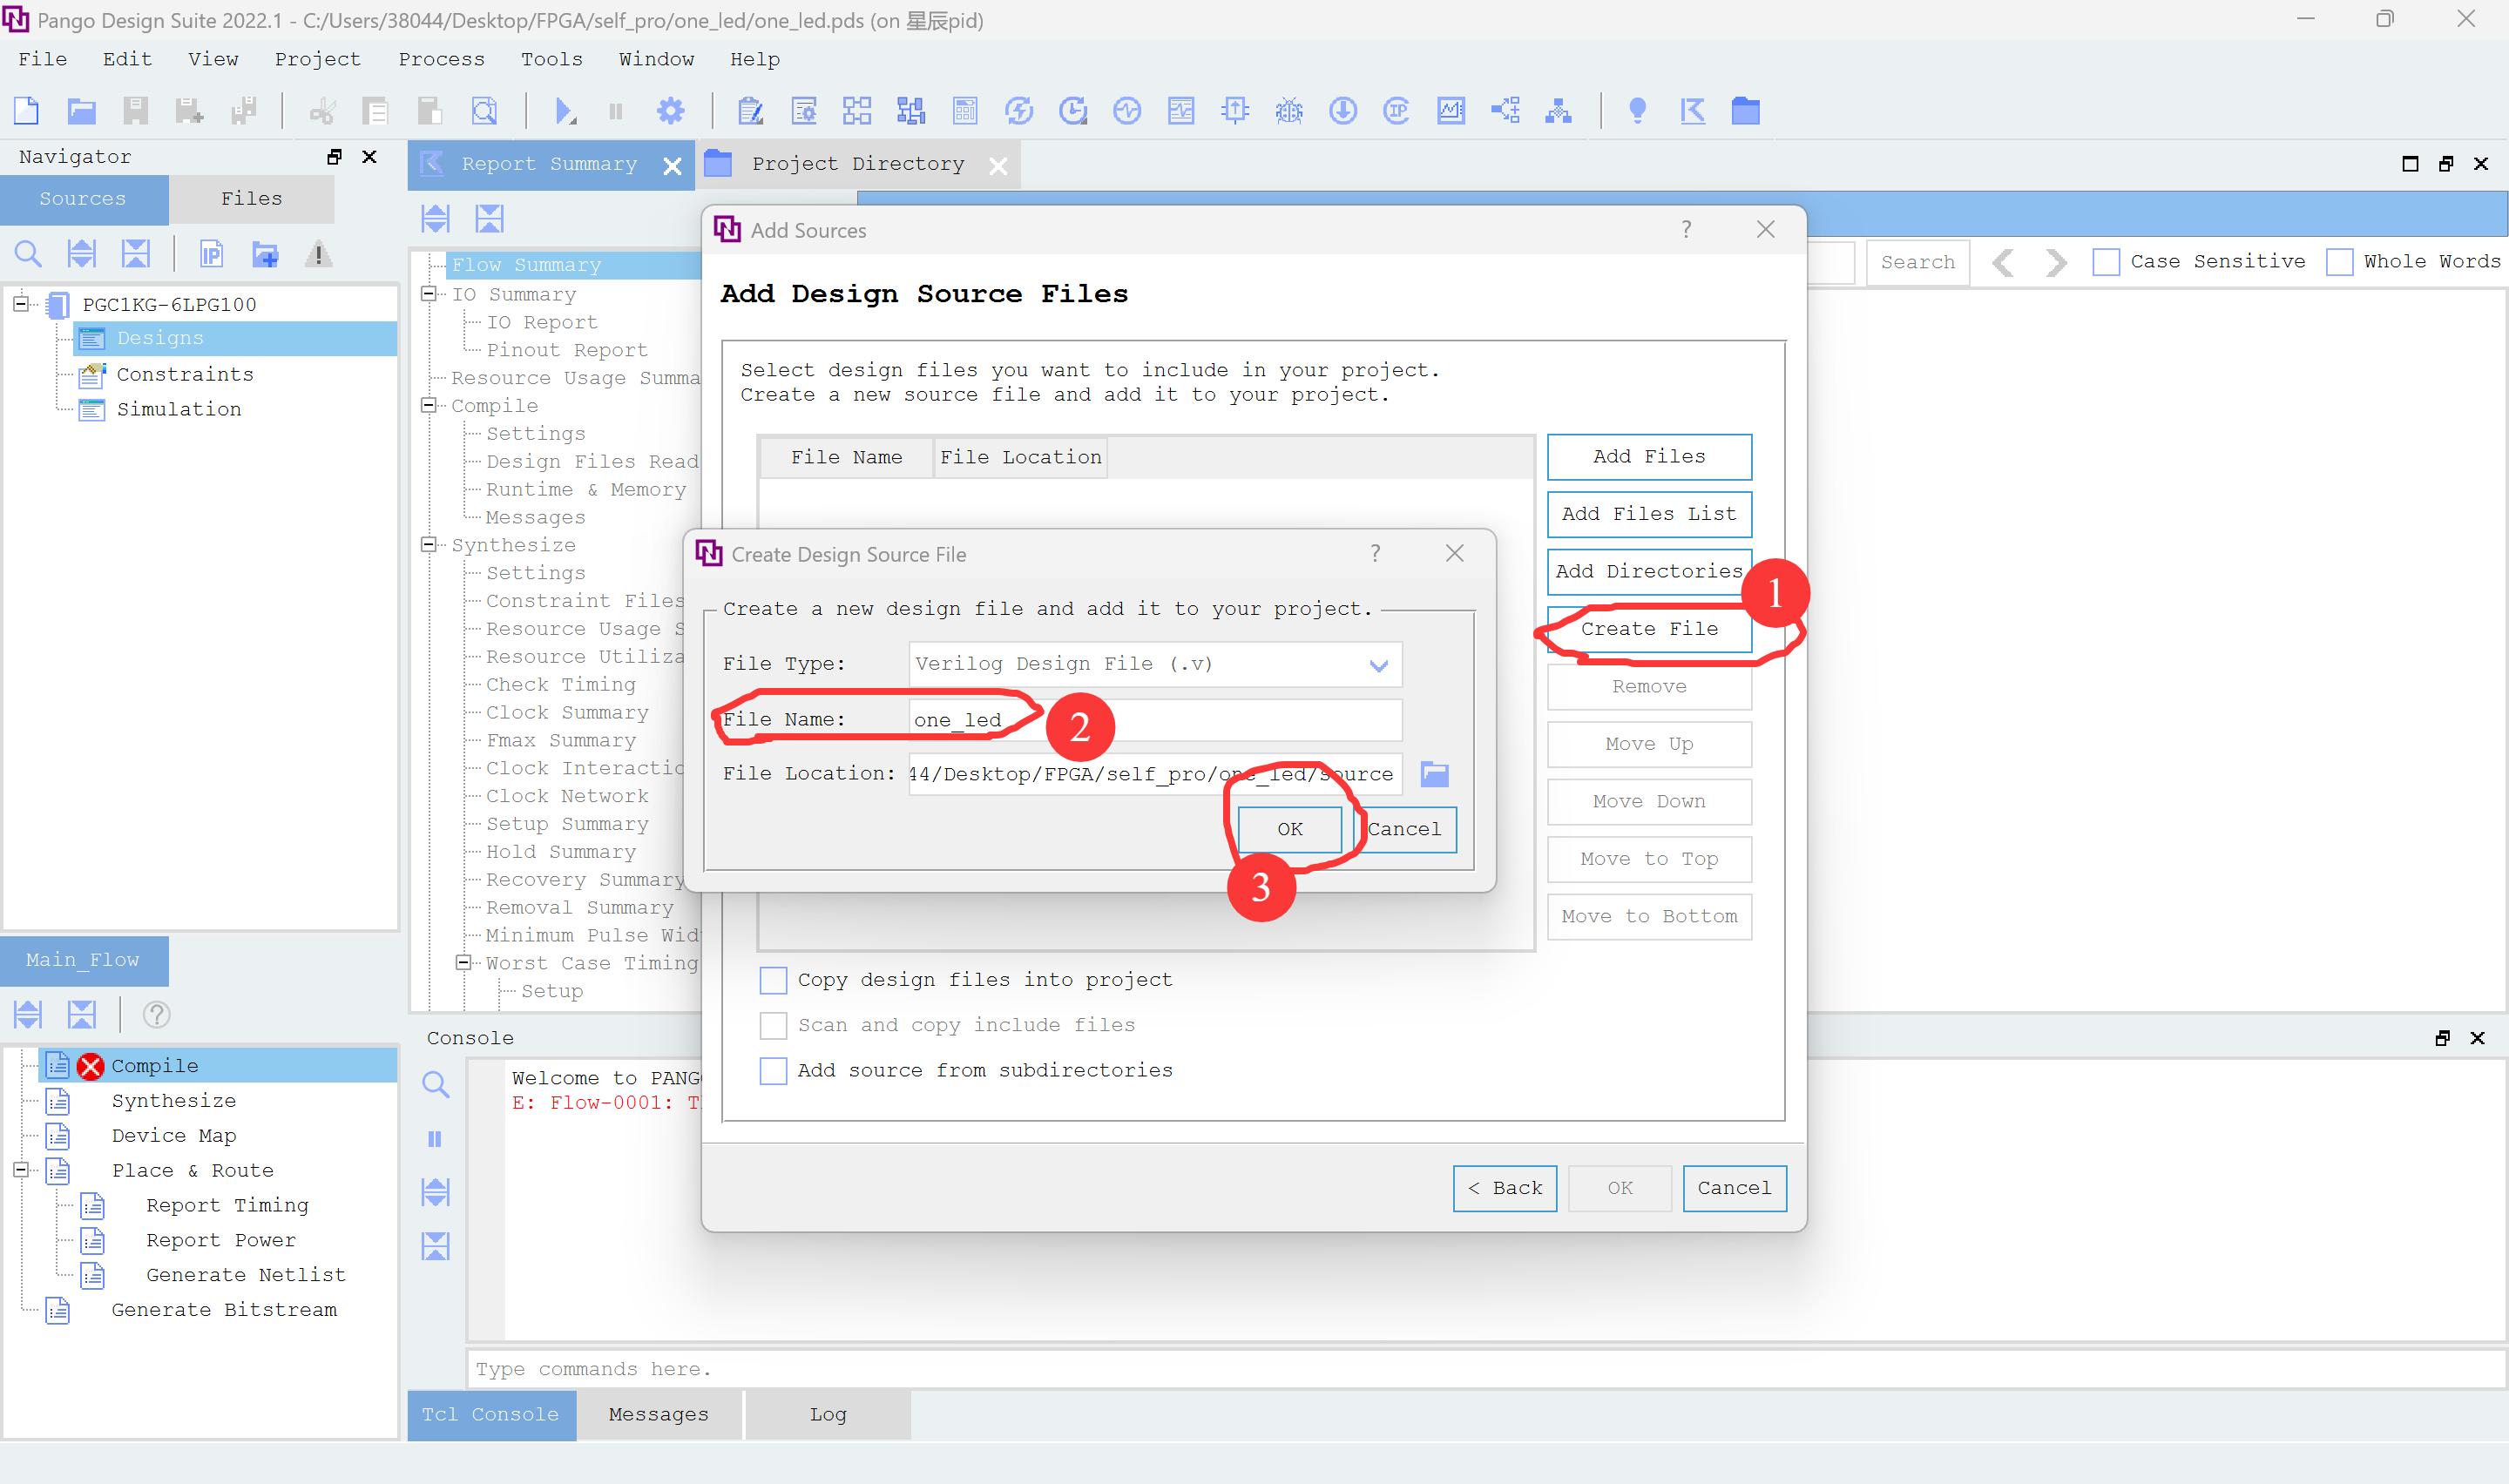Click OK in Create Design Source File
The image size is (2509, 1484).
click(x=1289, y=829)
